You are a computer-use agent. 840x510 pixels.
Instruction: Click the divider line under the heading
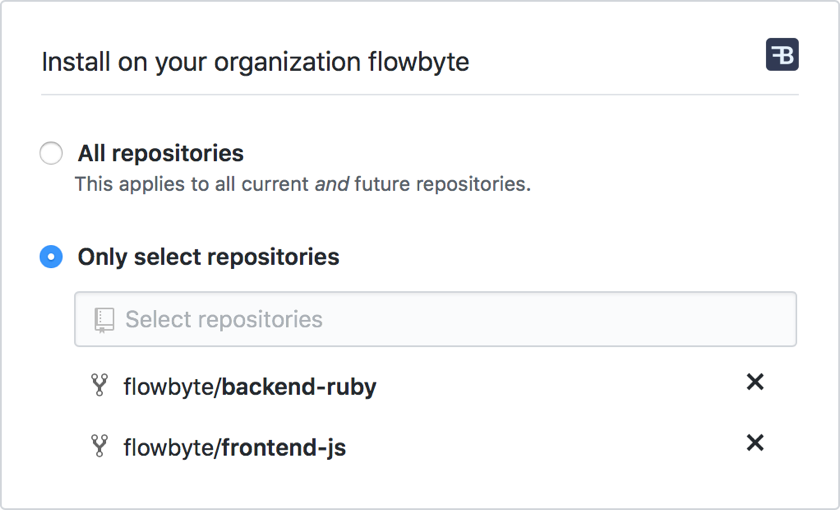pos(420,95)
